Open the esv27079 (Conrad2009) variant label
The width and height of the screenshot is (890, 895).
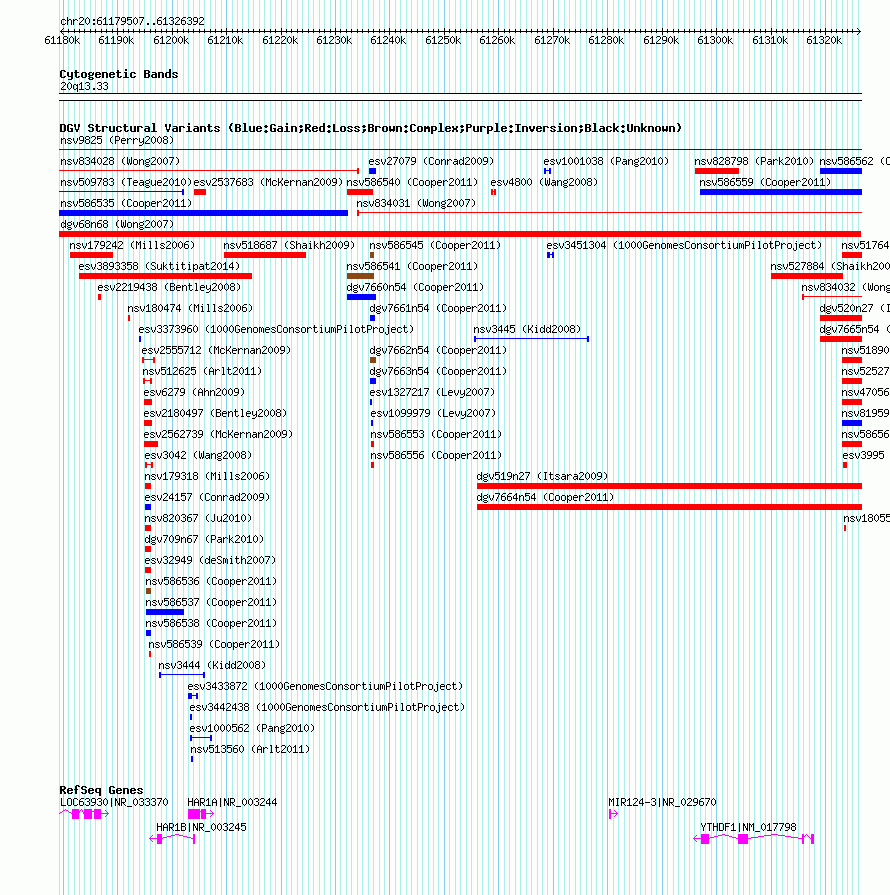tap(431, 162)
